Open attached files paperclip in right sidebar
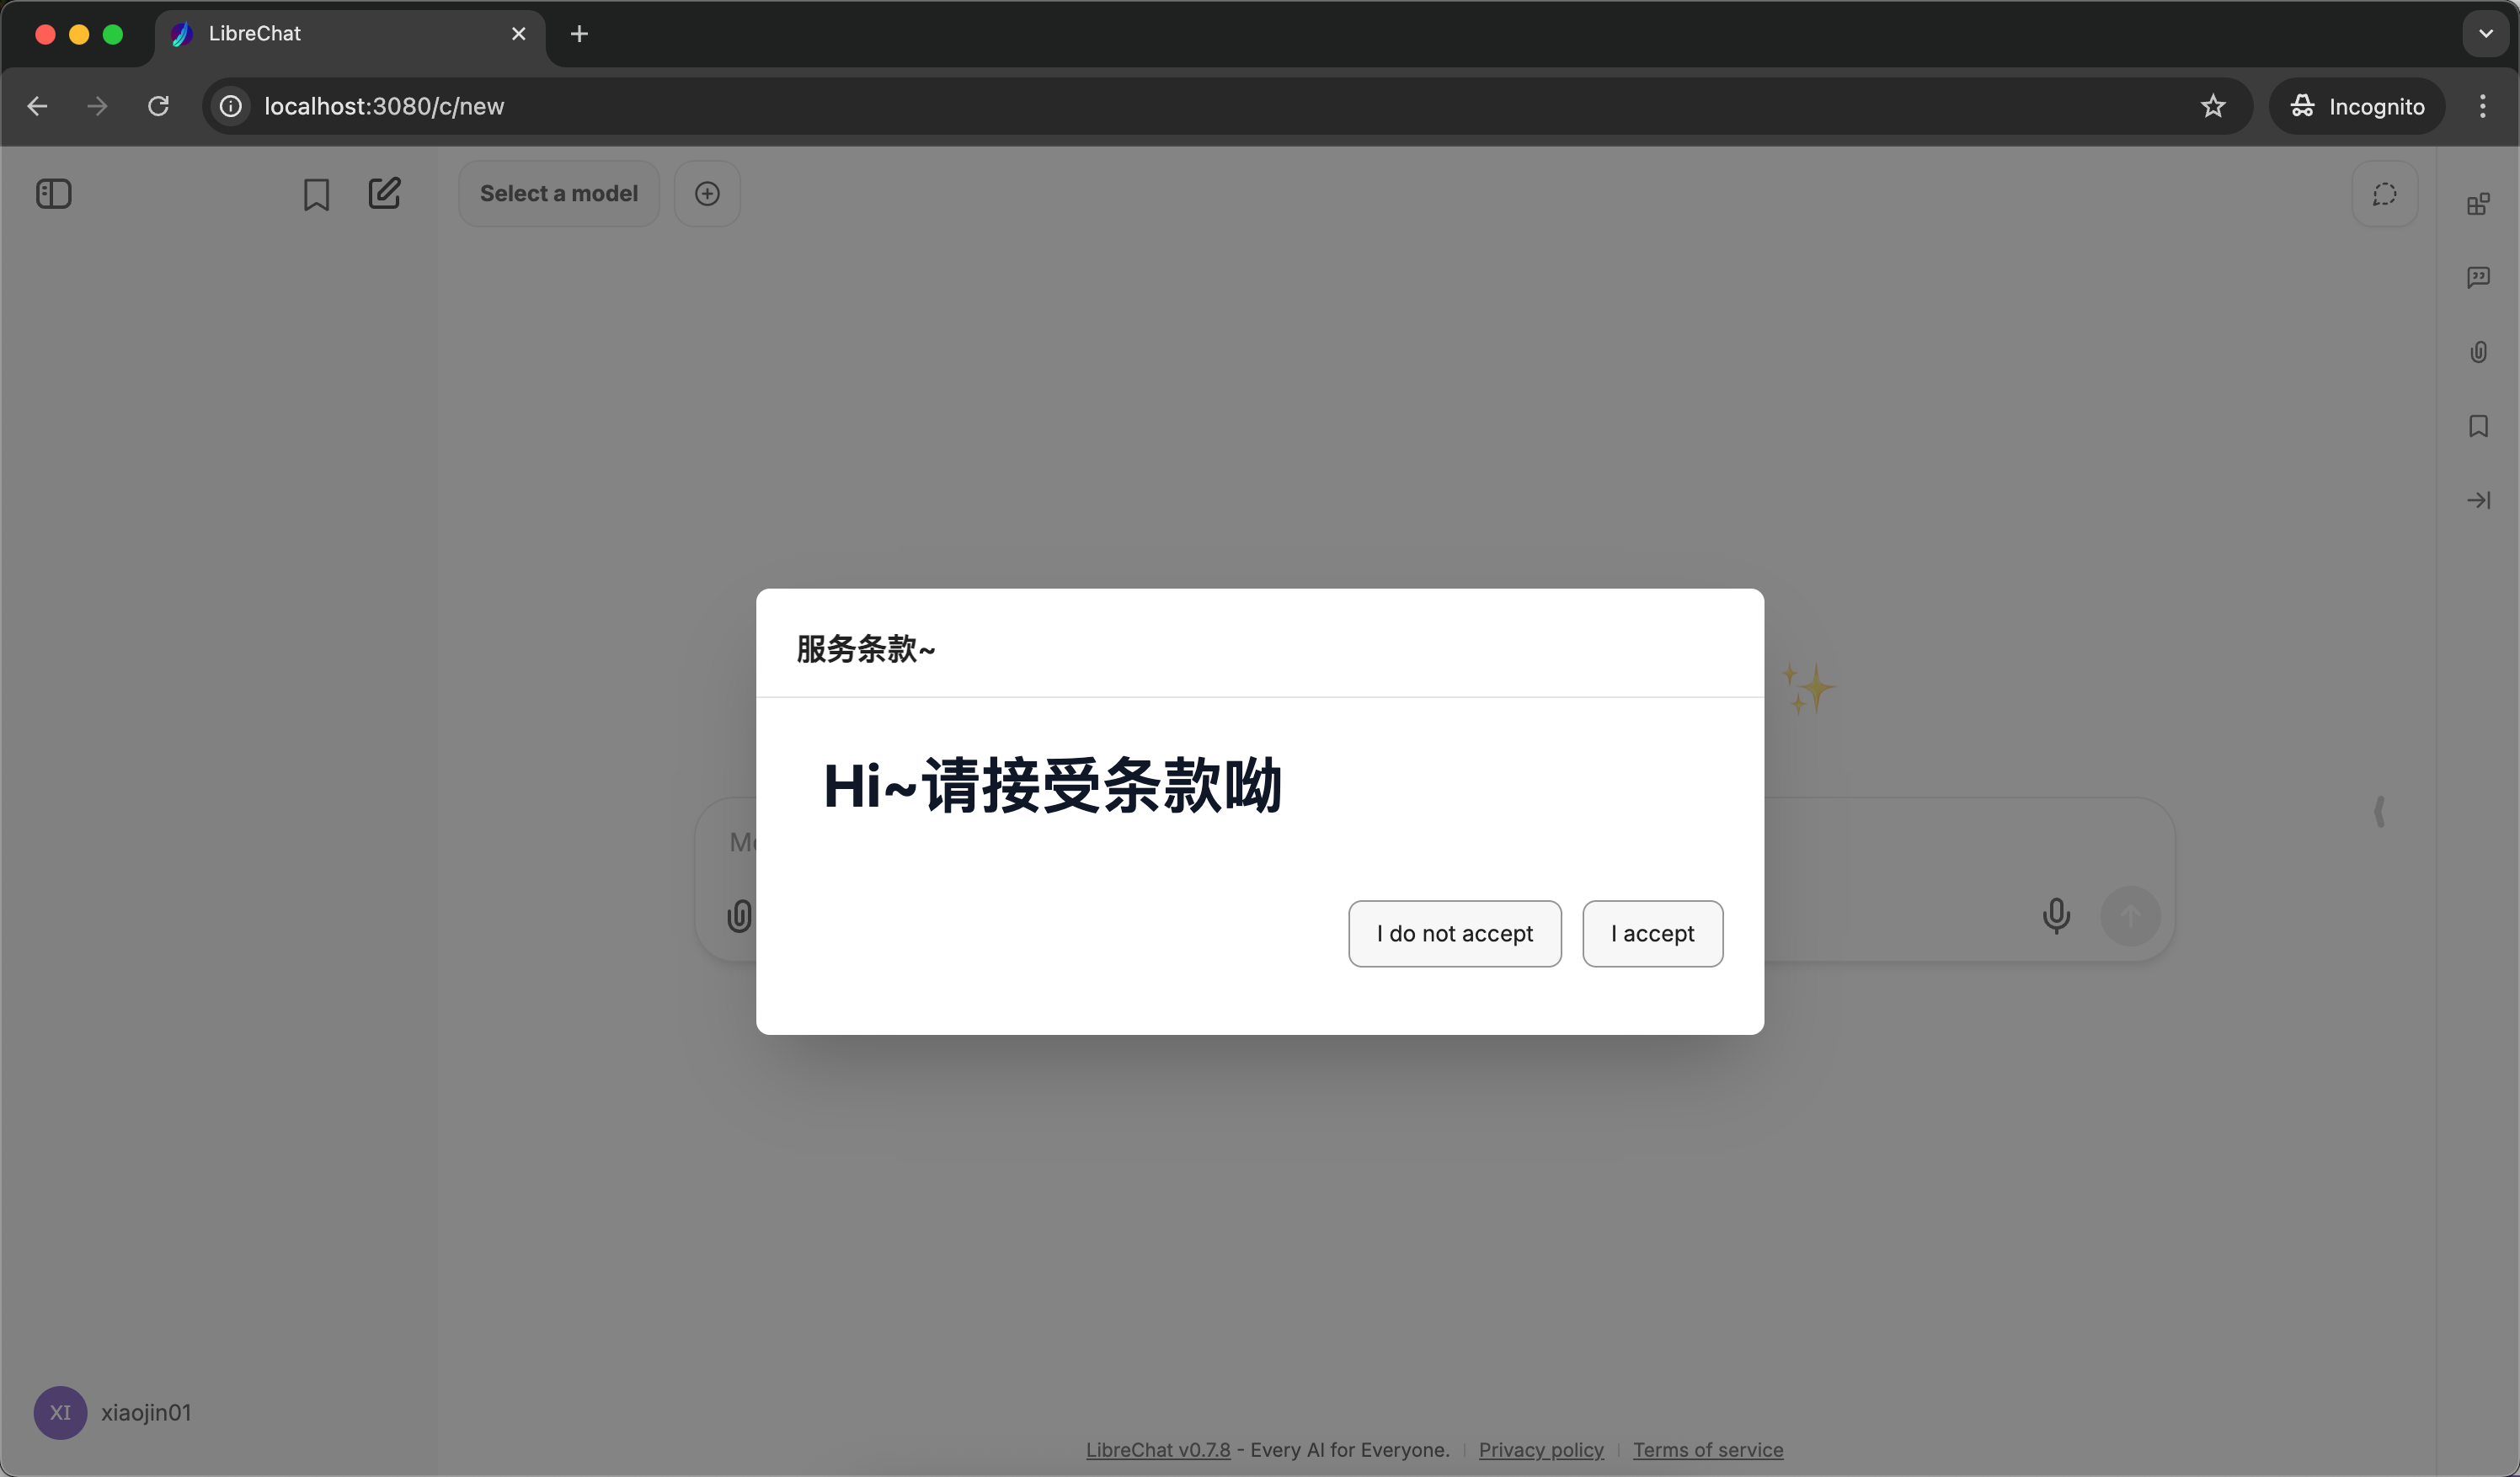2520x1477 pixels. tap(2478, 352)
